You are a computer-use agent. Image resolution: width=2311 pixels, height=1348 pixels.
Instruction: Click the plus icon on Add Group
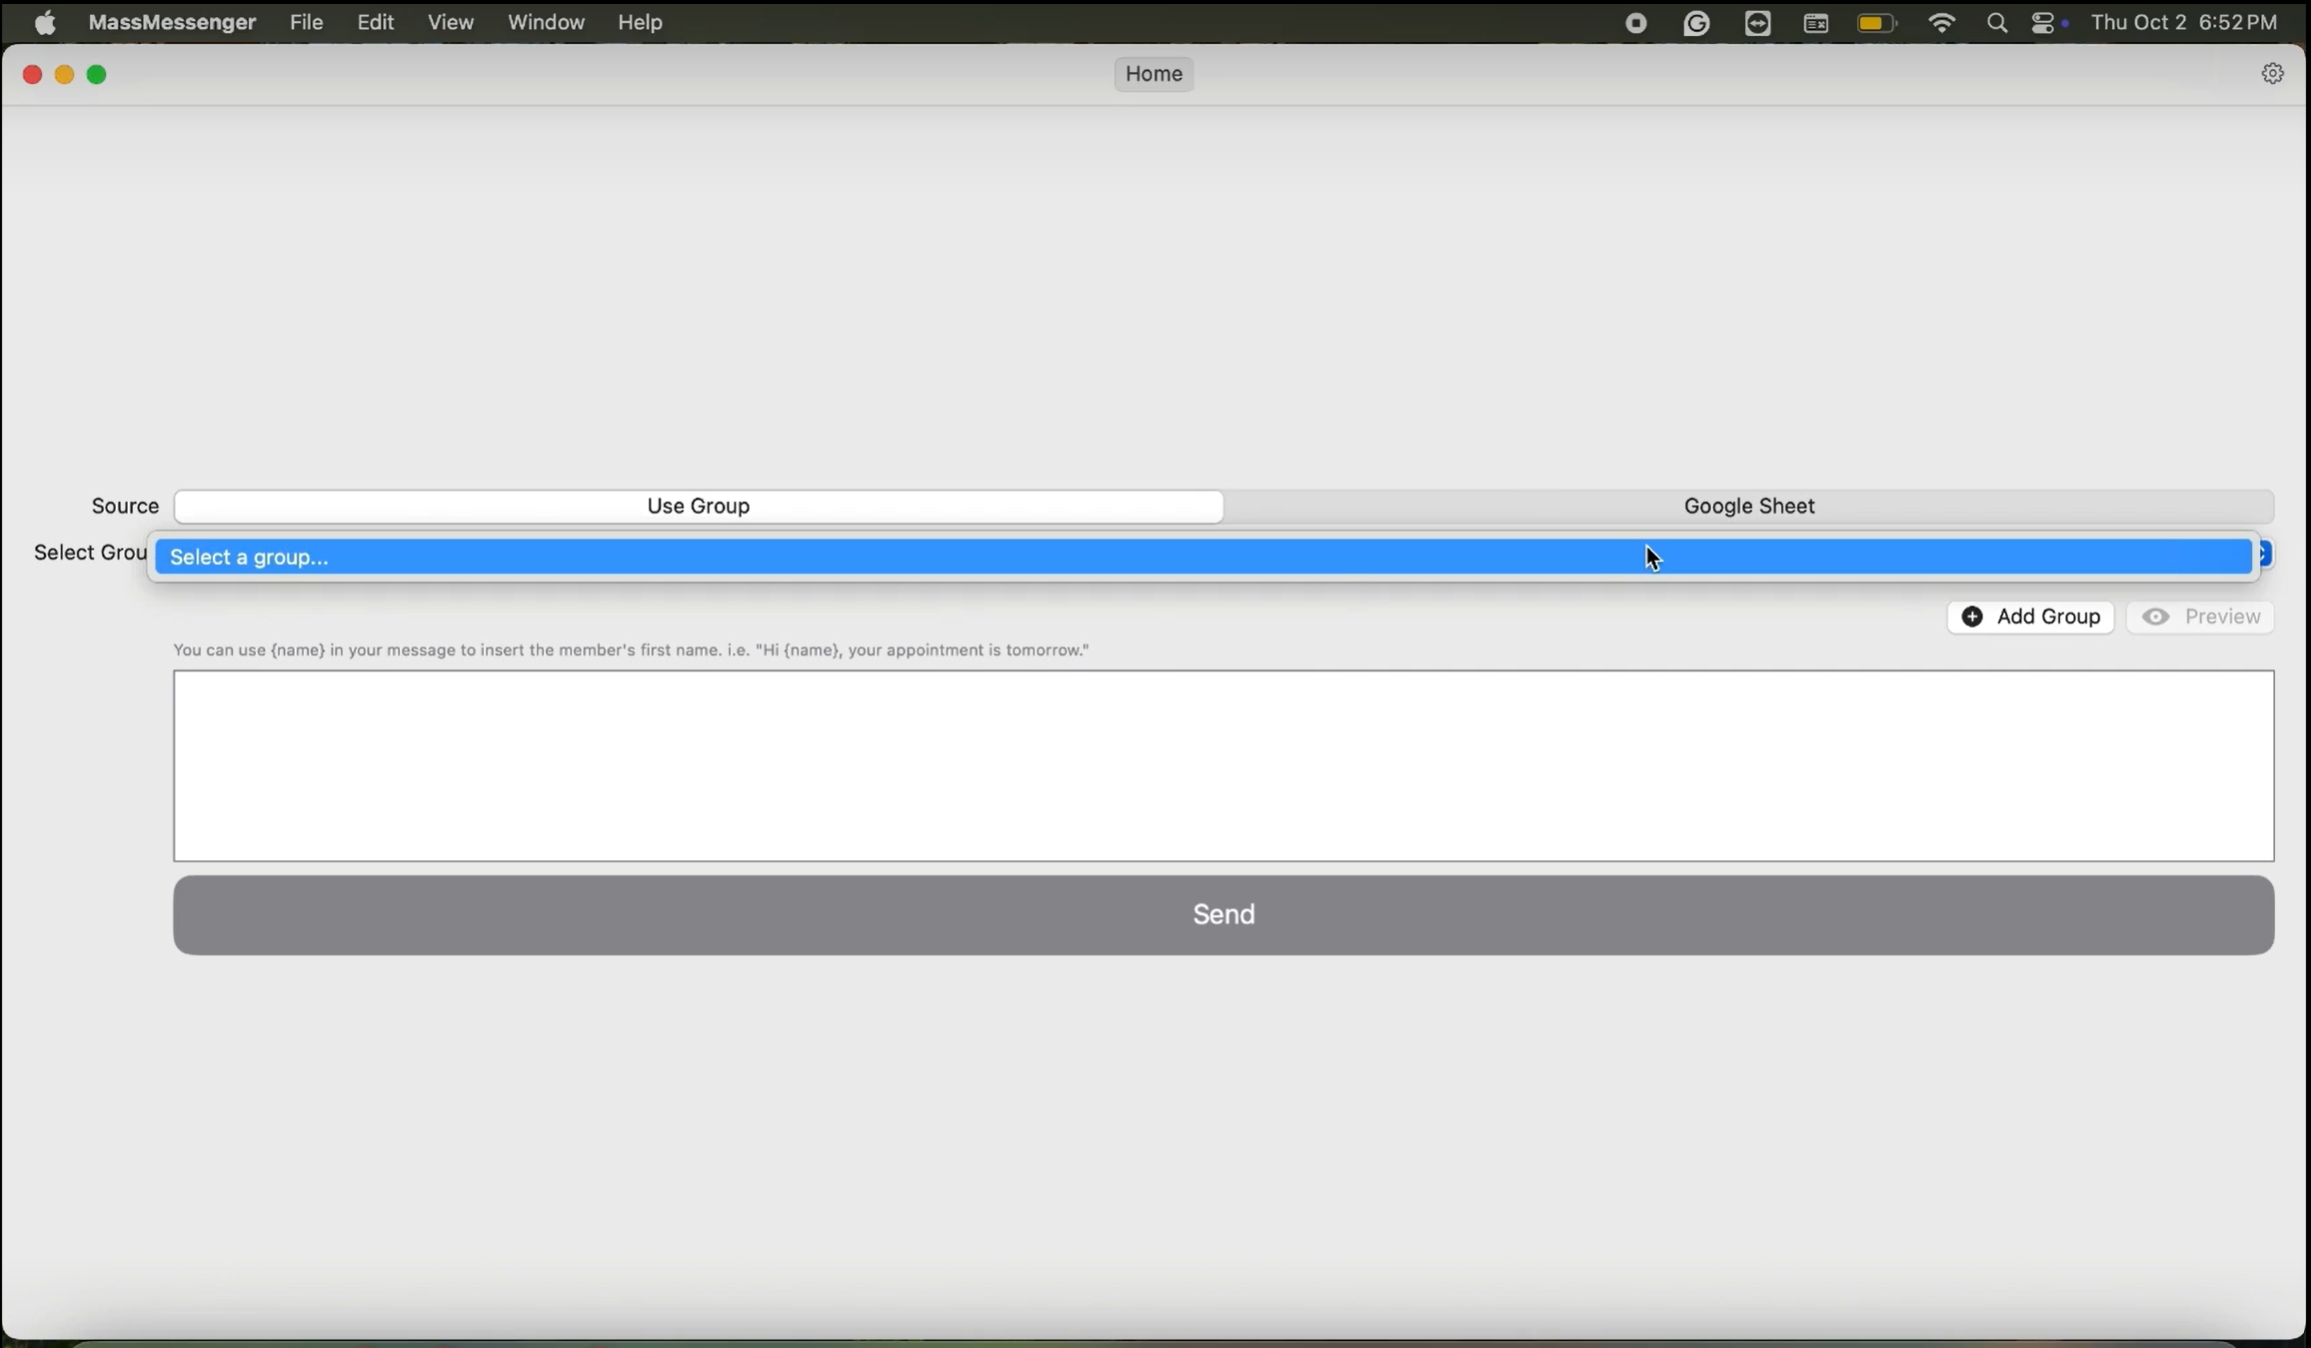tap(1972, 617)
